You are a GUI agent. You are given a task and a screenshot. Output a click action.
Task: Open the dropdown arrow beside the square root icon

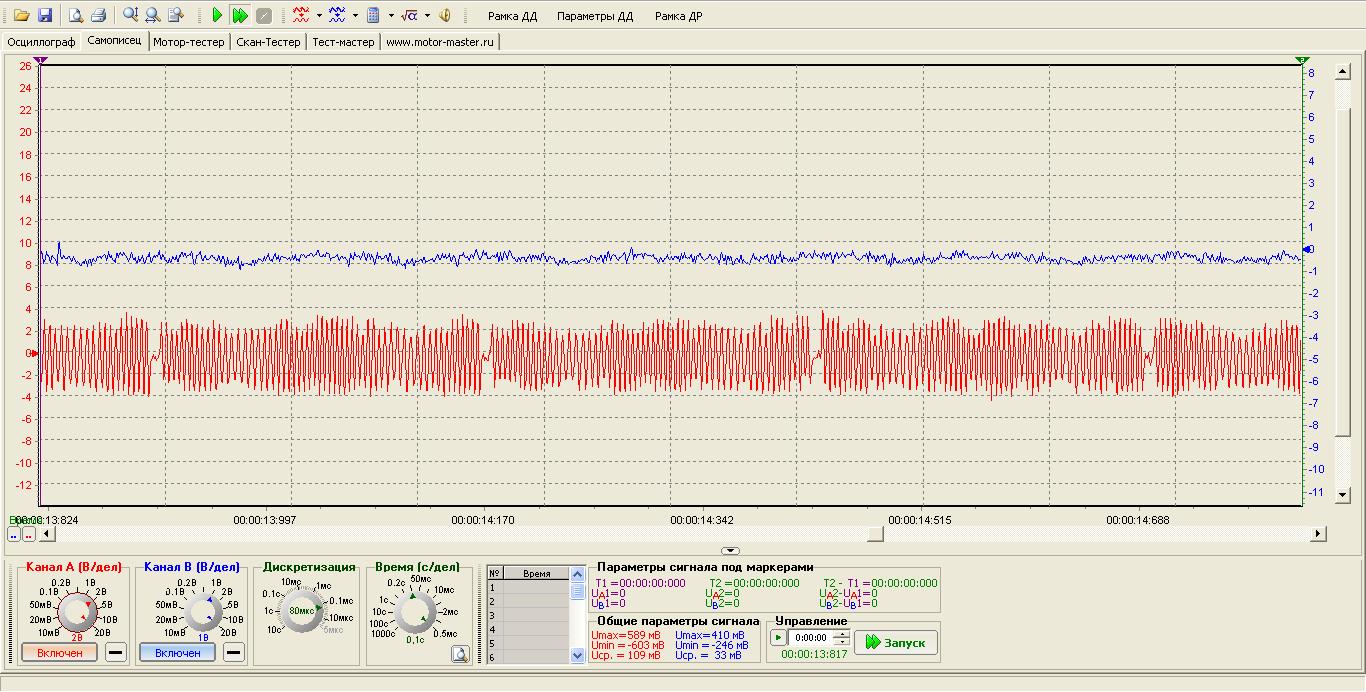[427, 16]
